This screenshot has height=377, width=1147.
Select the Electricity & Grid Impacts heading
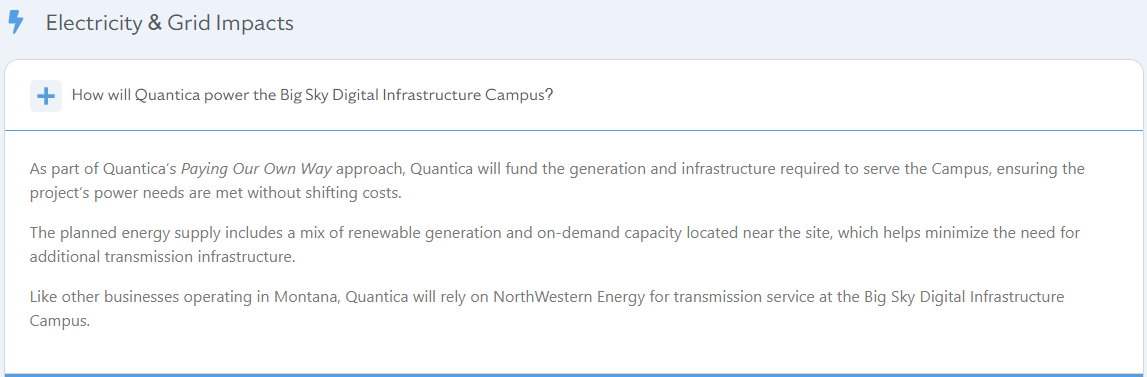(170, 23)
